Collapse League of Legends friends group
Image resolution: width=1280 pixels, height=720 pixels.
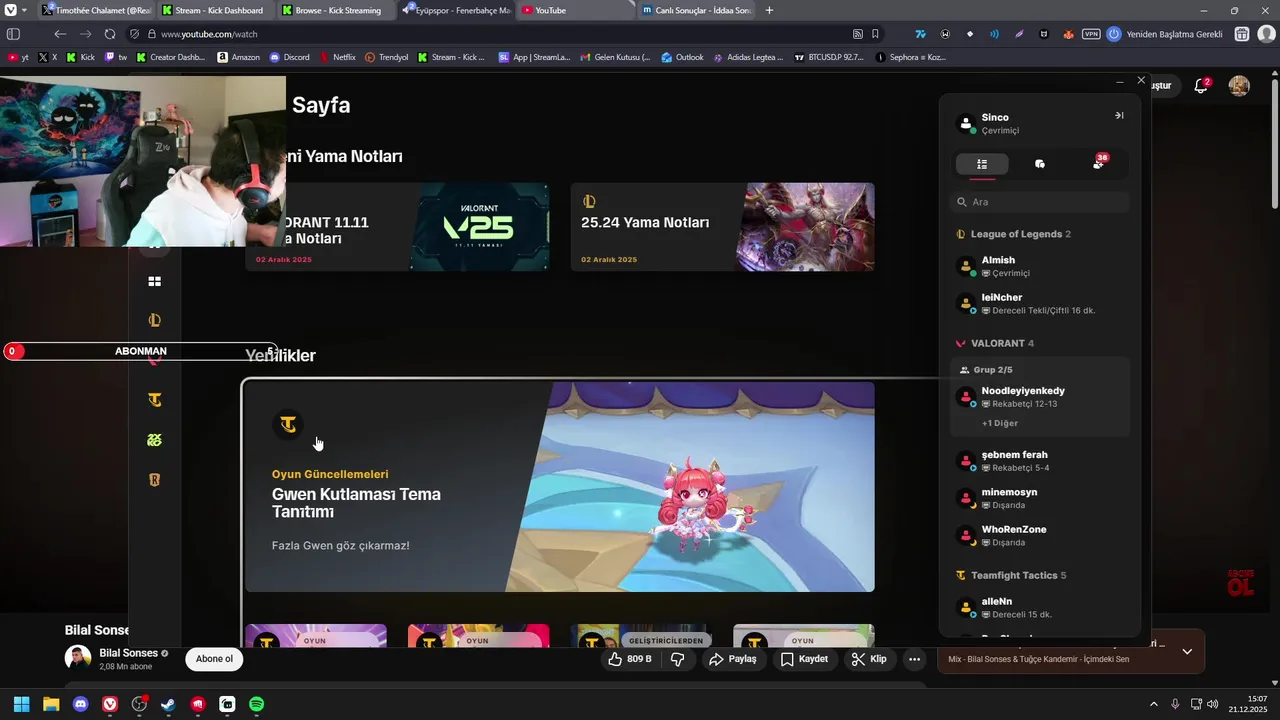click(1013, 234)
